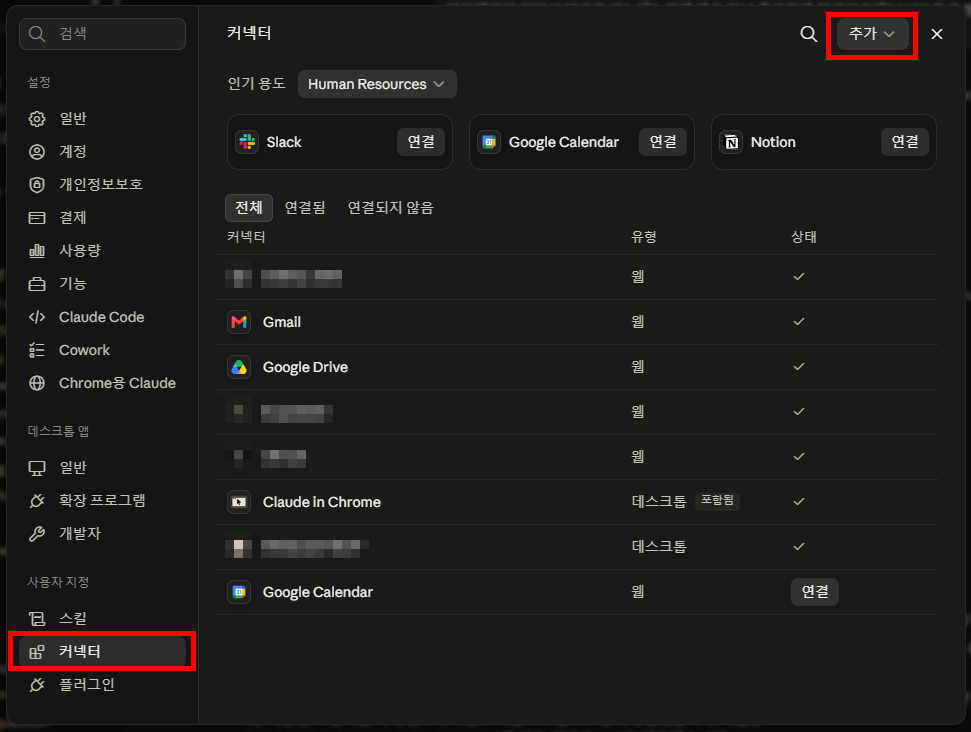Click the Gmail envelope icon

pyautogui.click(x=238, y=322)
